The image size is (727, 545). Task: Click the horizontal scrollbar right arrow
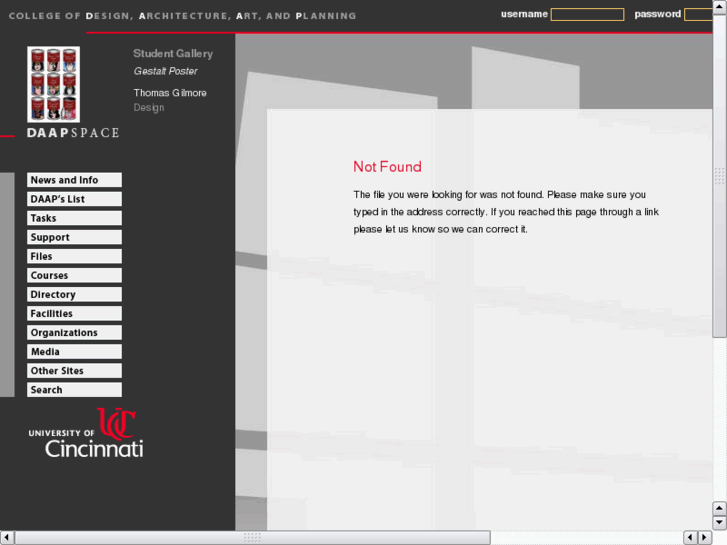[705, 538]
